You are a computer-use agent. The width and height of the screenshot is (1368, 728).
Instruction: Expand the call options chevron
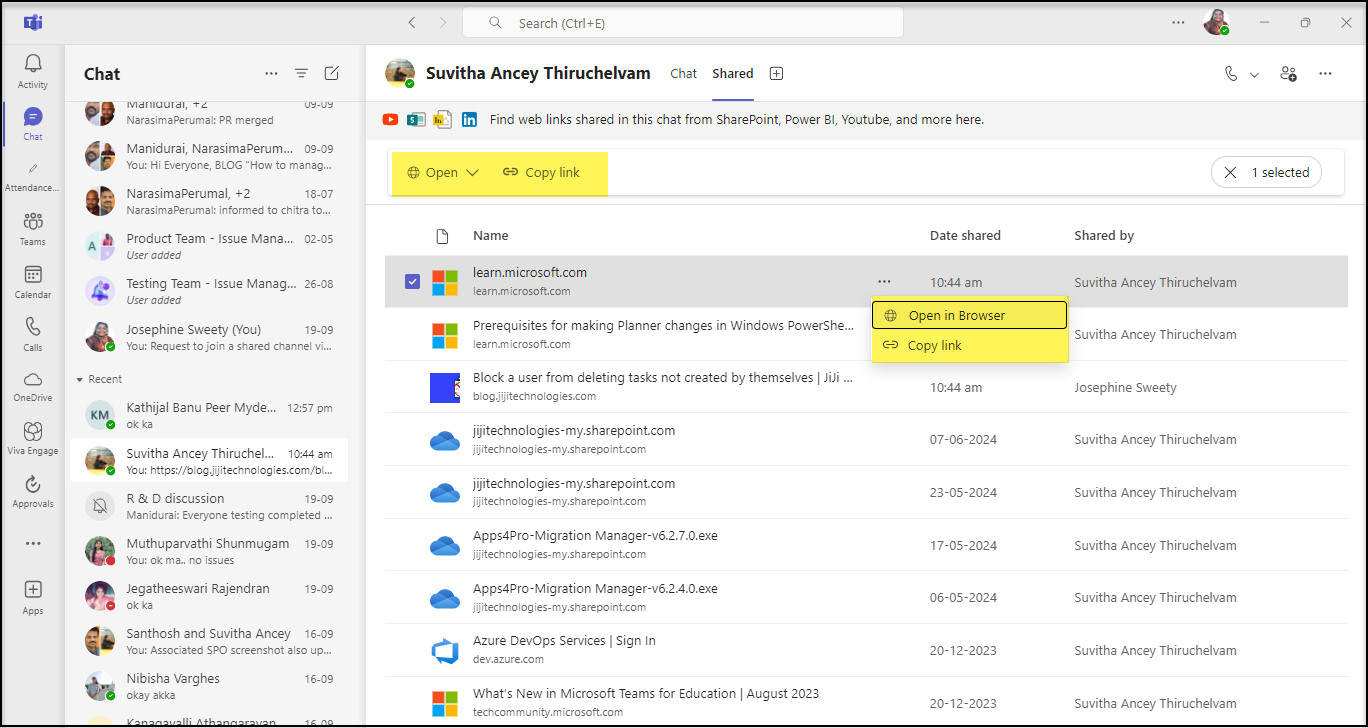(1254, 74)
